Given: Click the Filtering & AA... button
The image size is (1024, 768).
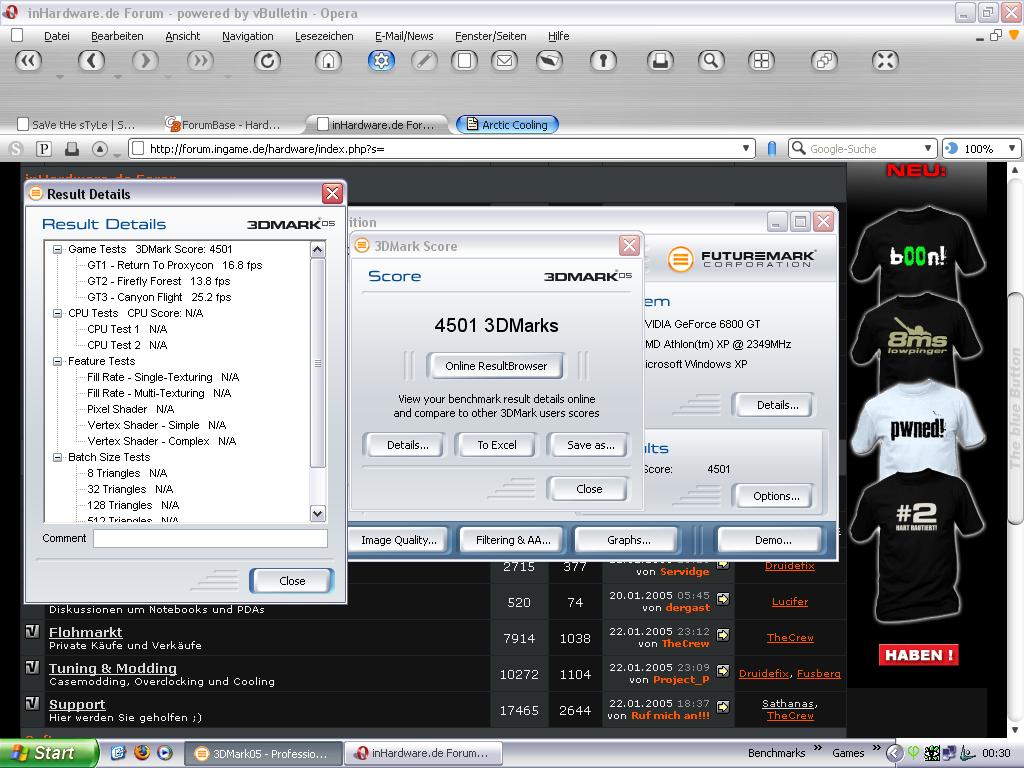Looking at the screenshot, I should [x=513, y=540].
